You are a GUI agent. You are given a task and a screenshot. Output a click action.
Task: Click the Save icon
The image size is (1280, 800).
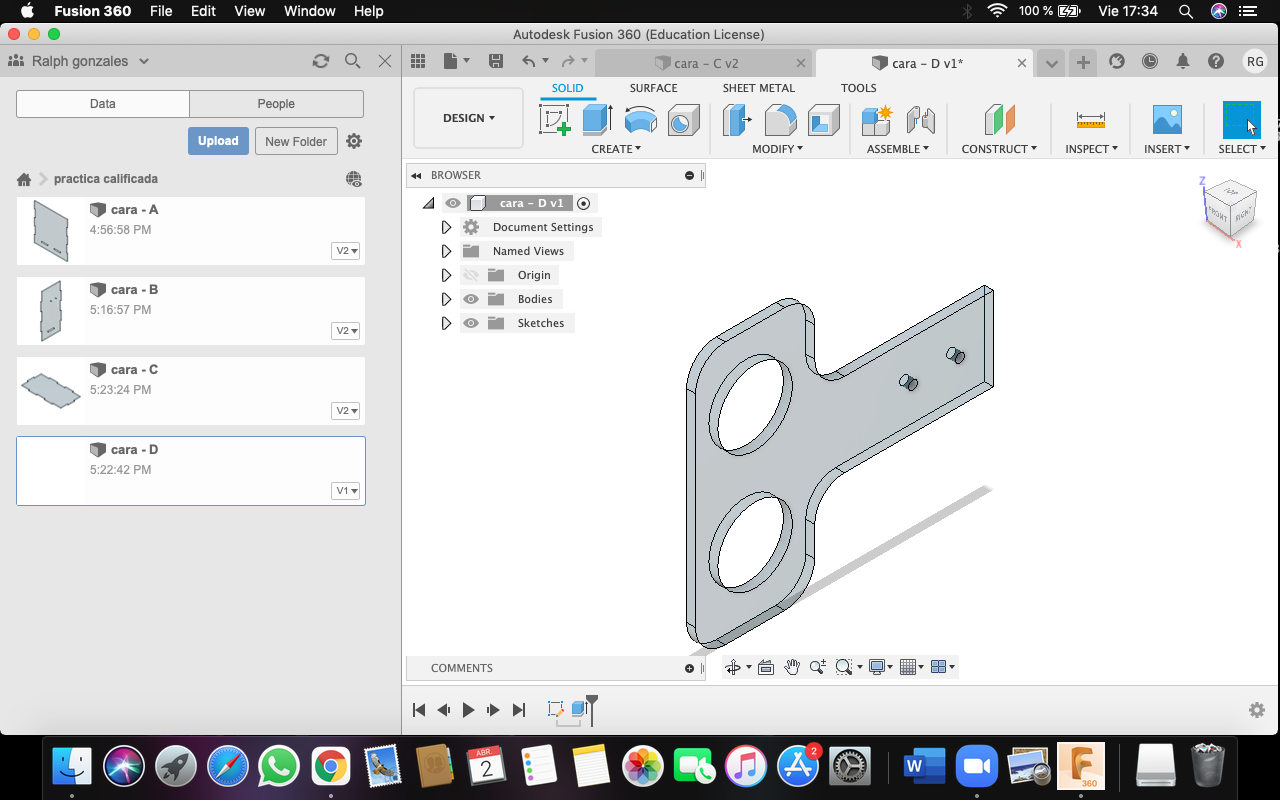pos(496,61)
